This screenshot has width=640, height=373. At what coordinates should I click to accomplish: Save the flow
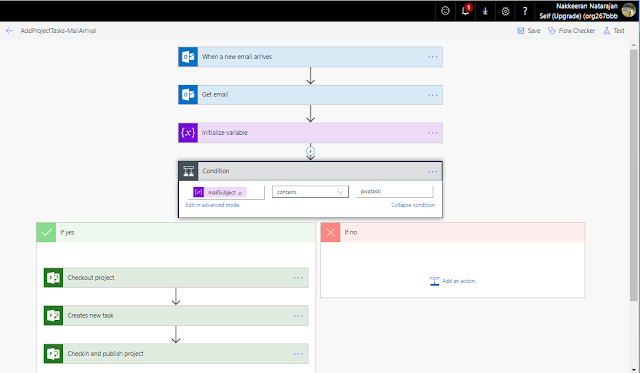pyautogui.click(x=529, y=31)
